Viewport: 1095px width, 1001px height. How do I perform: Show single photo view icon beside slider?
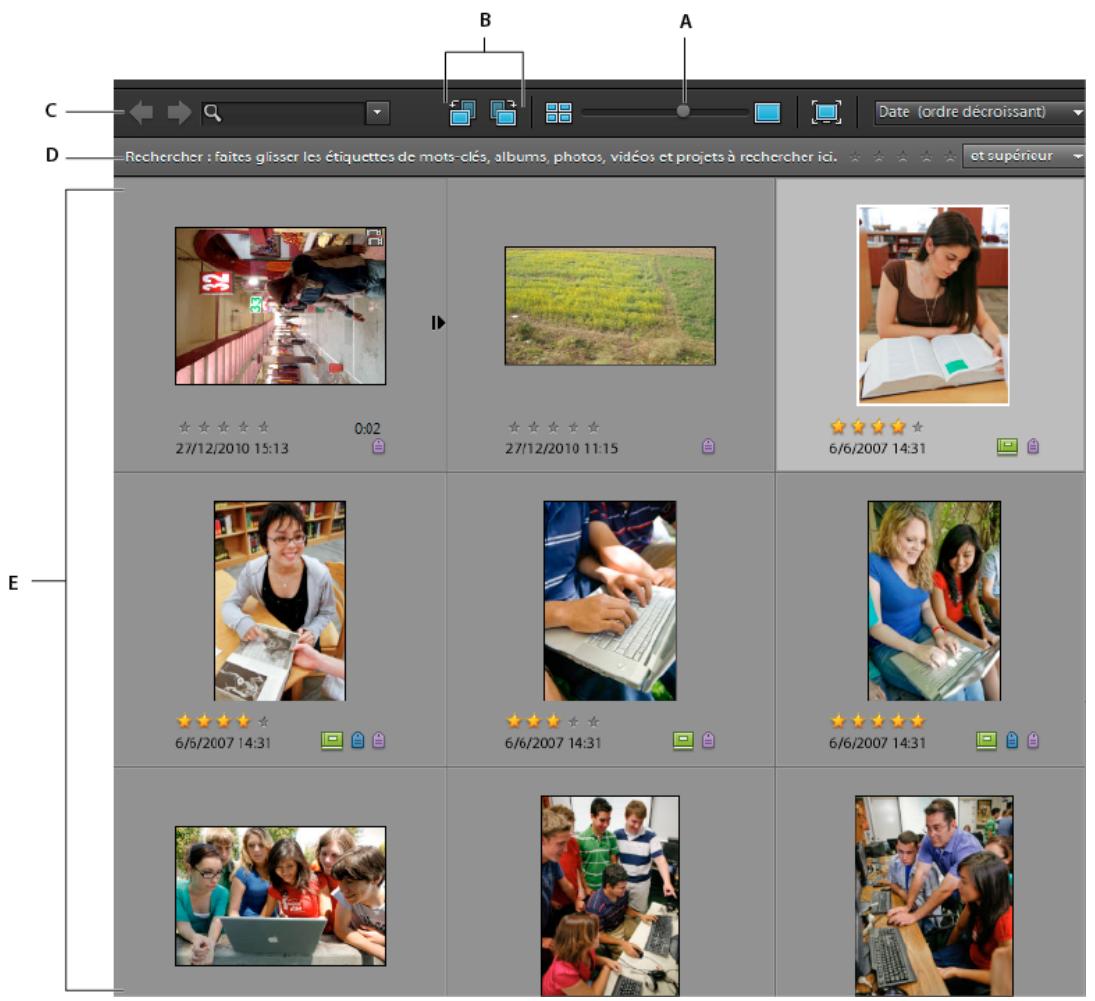pos(767,112)
